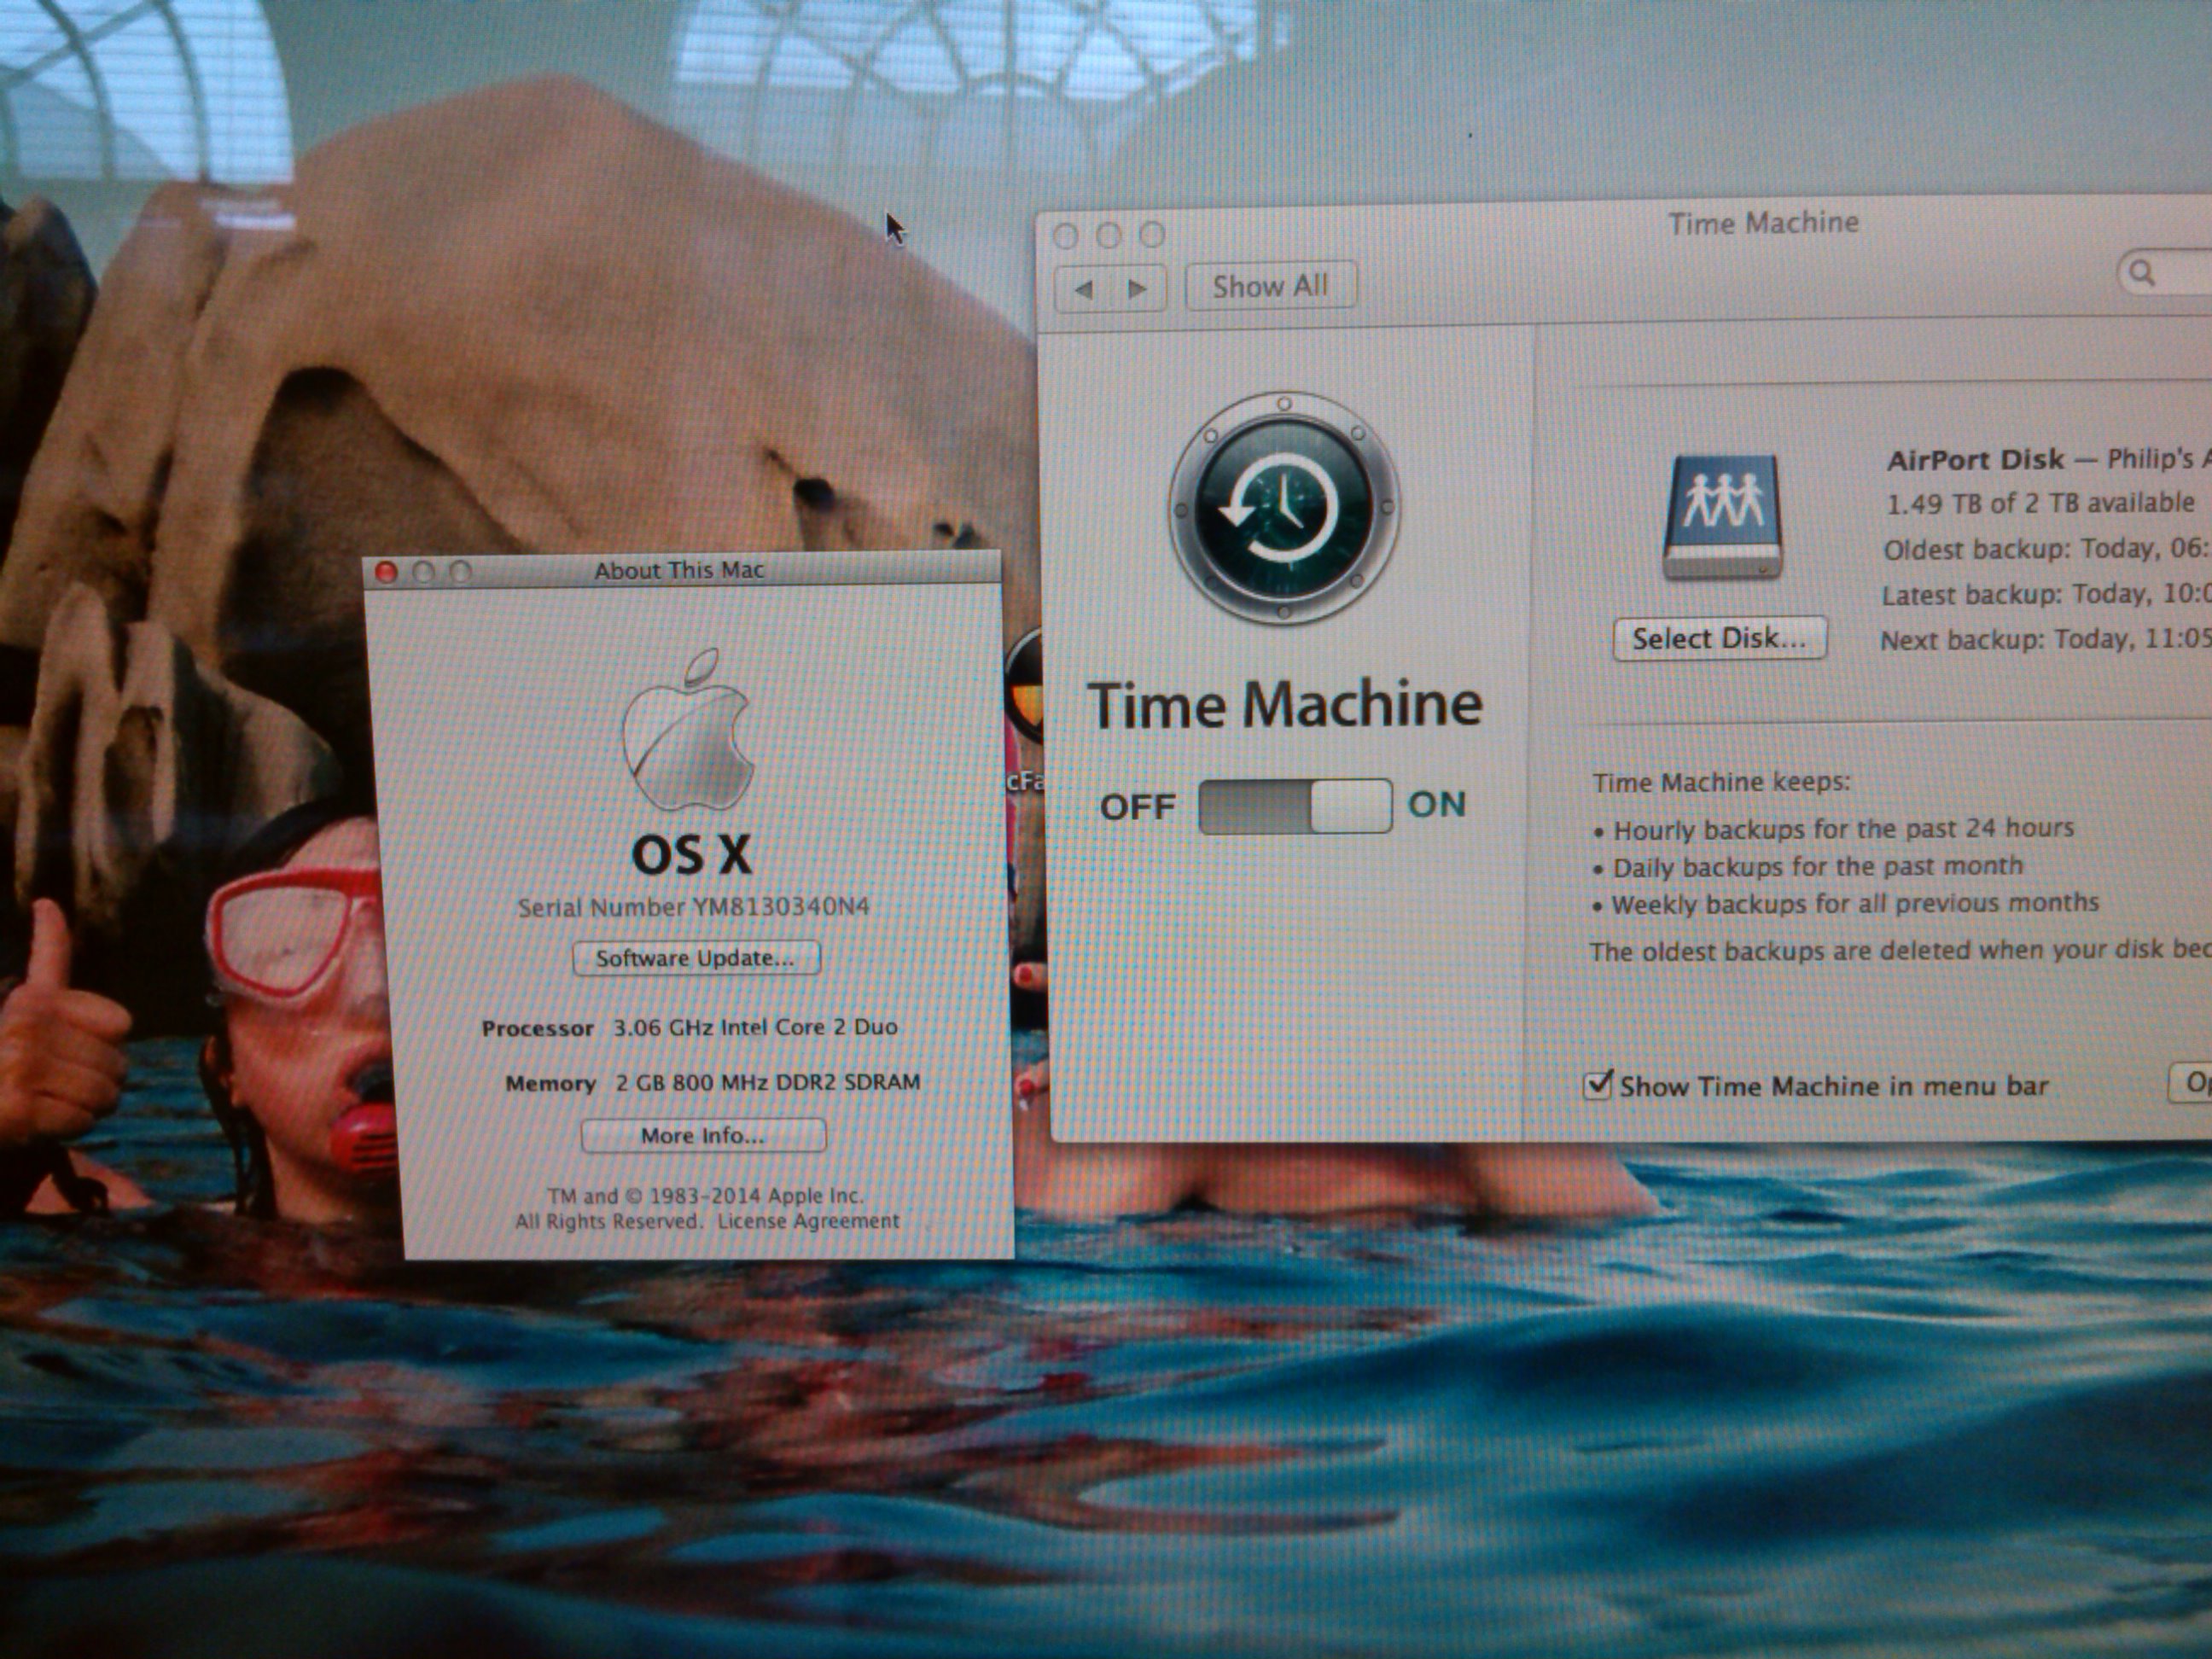Click the OFF label beside the switch
The image size is (2212, 1659).
click(1137, 807)
